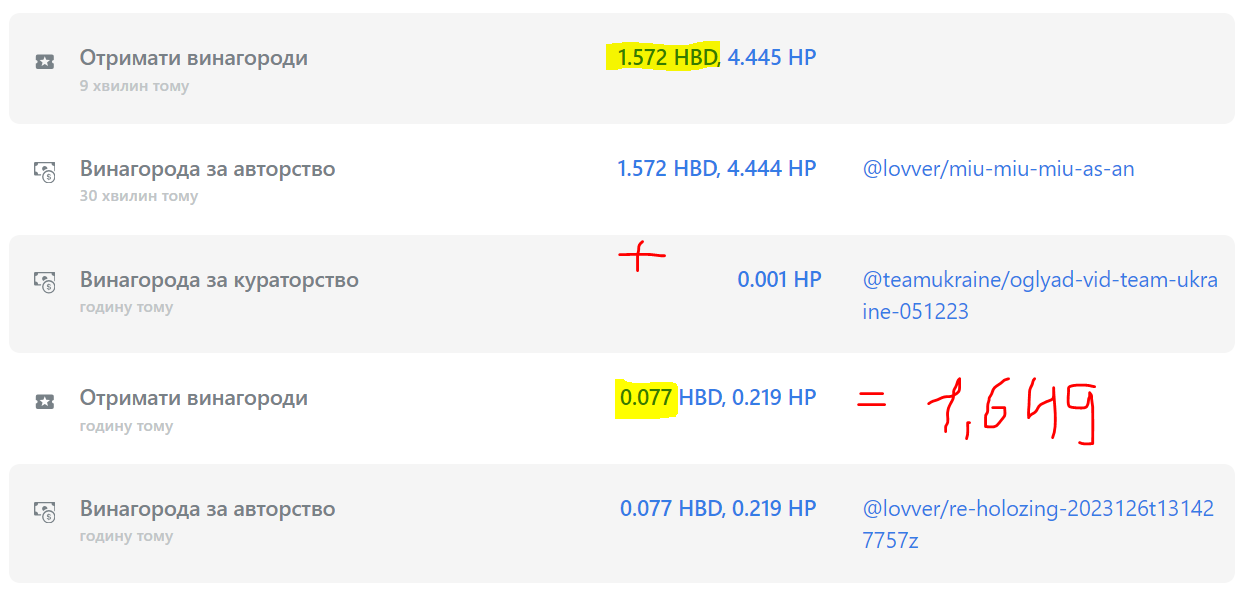Click the handwritten red 1,649 annotation
The image size is (1248, 597).
[x=1012, y=412]
